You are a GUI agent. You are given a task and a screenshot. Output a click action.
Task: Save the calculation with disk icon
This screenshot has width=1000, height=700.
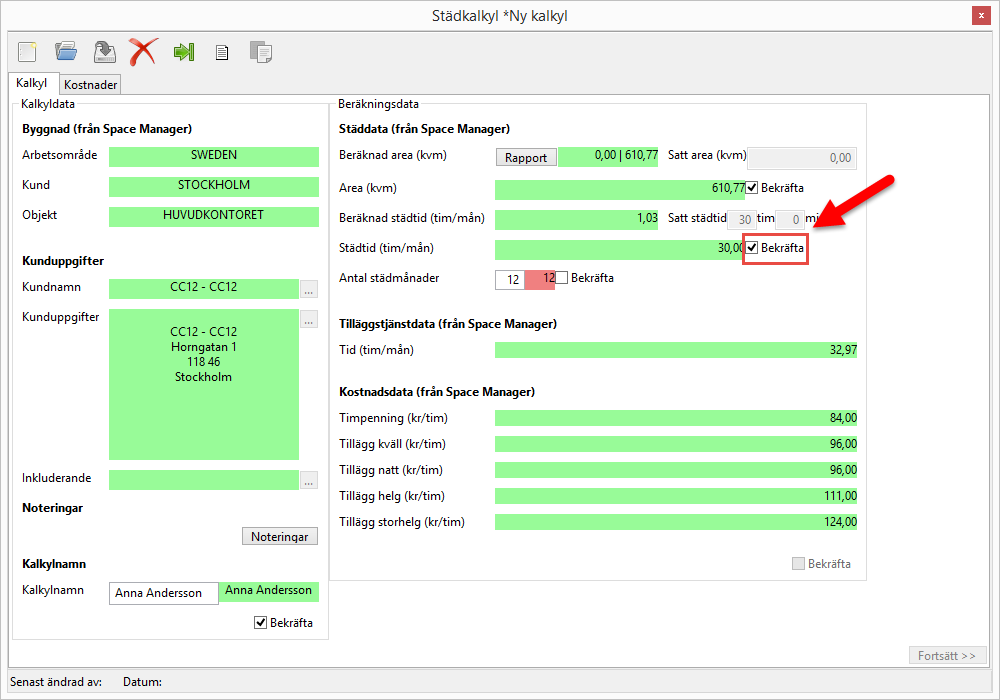[x=104, y=51]
